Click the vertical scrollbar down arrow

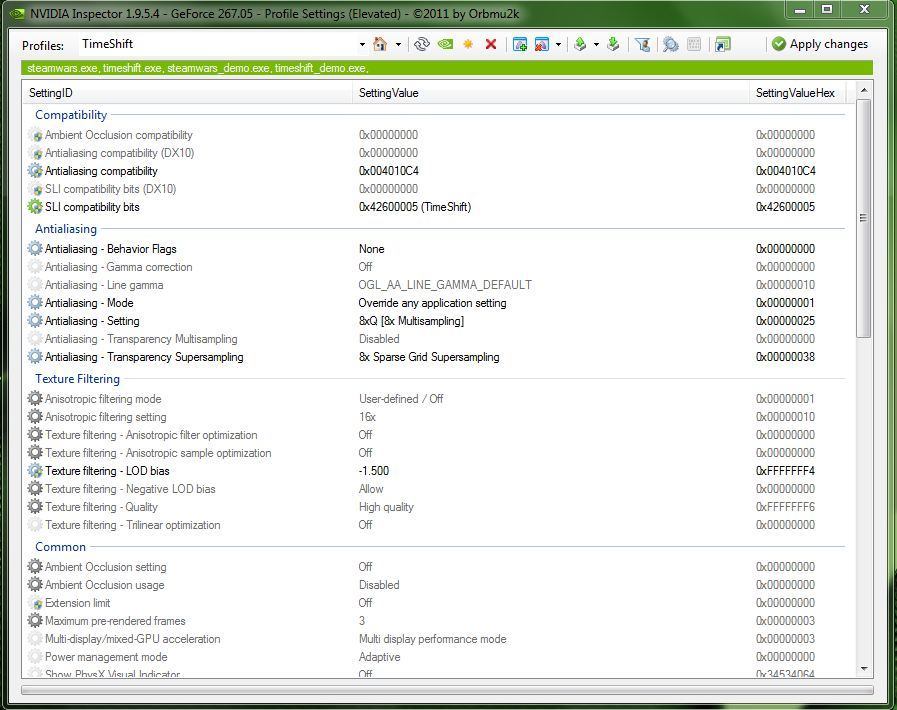(x=864, y=668)
